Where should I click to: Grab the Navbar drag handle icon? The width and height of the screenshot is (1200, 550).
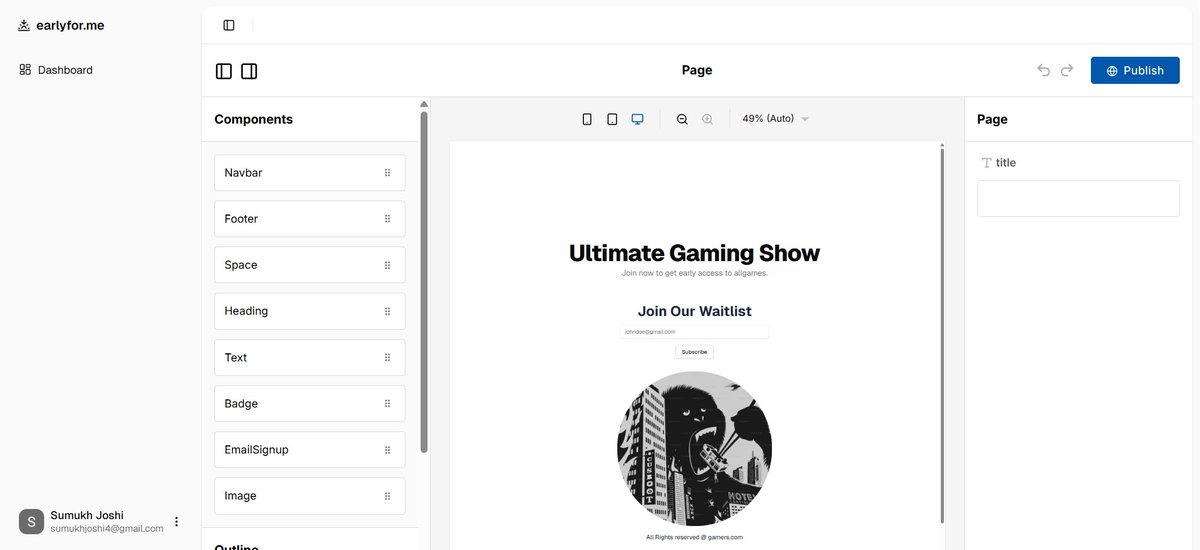click(387, 173)
